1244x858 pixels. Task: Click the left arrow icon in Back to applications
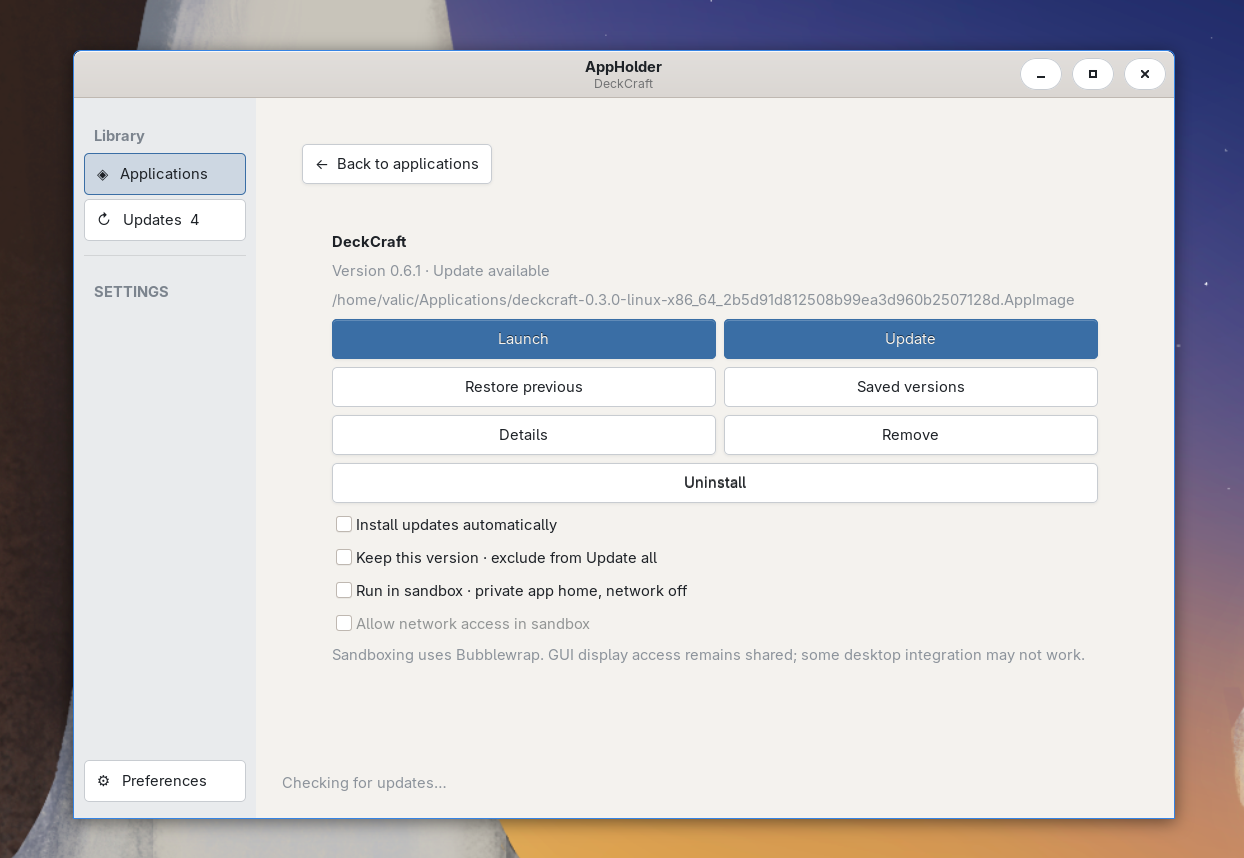(x=321, y=164)
